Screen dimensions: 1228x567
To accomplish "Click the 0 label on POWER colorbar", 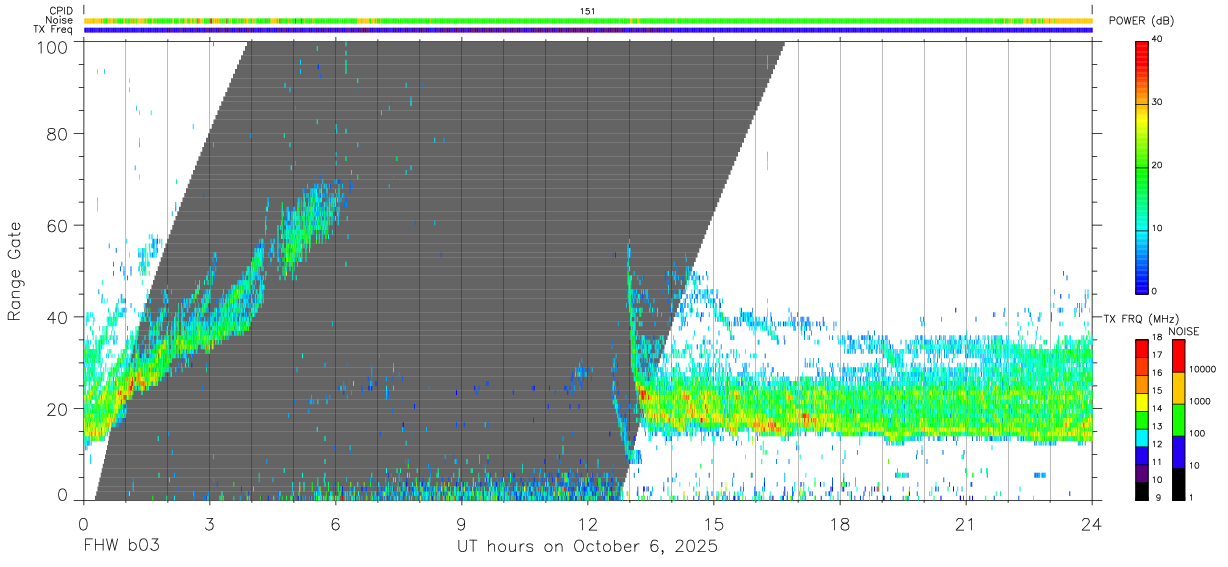I will click(x=1154, y=291).
